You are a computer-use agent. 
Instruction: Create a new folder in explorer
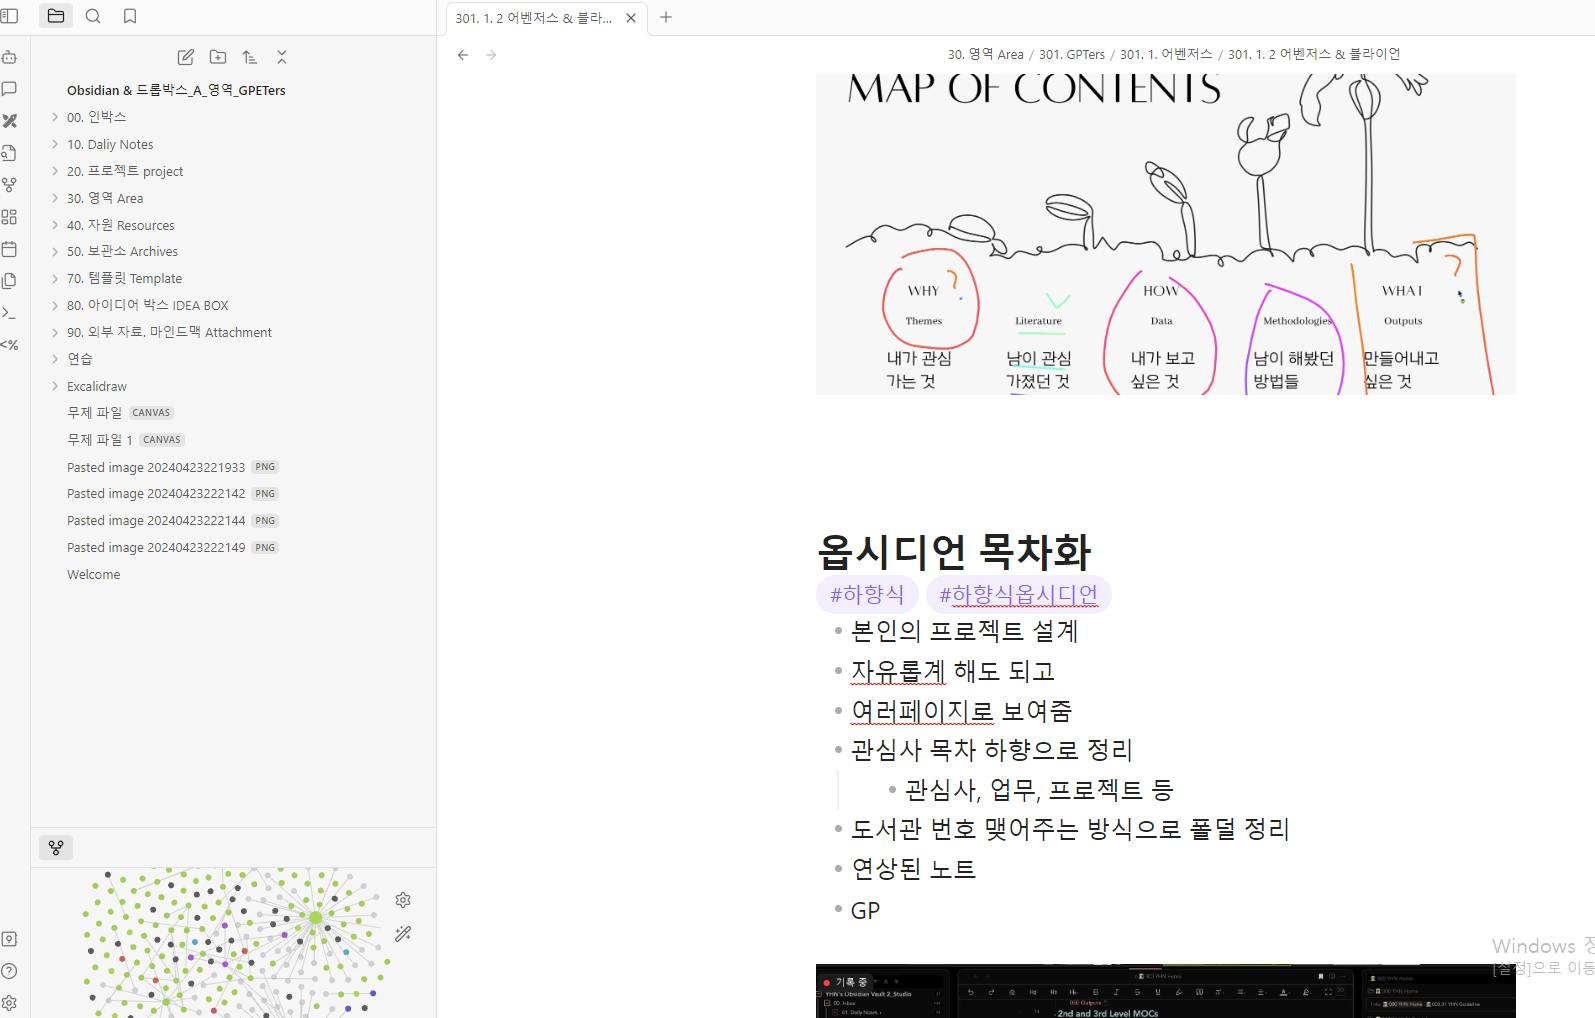tap(218, 57)
